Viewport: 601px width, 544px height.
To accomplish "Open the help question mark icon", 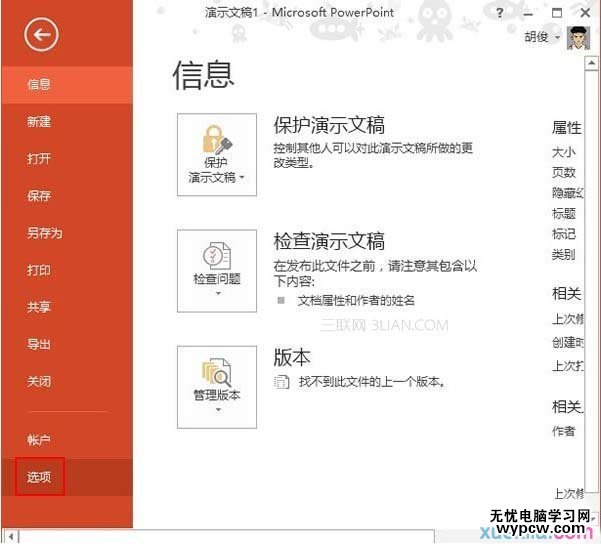I will 499,13.
